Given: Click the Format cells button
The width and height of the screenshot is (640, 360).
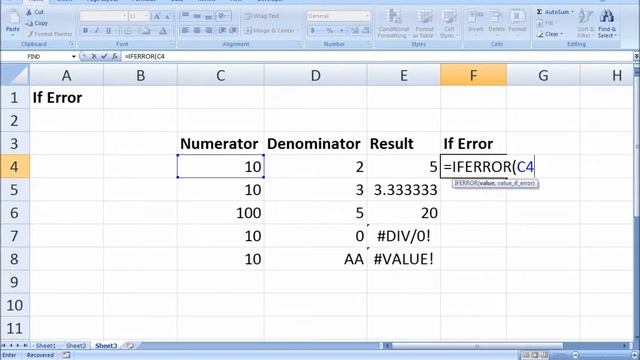Looking at the screenshot, I should coord(517,21).
